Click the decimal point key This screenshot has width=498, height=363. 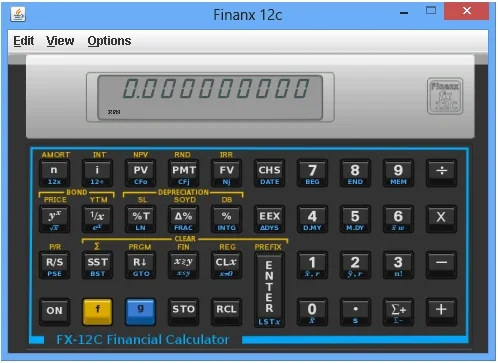click(355, 312)
